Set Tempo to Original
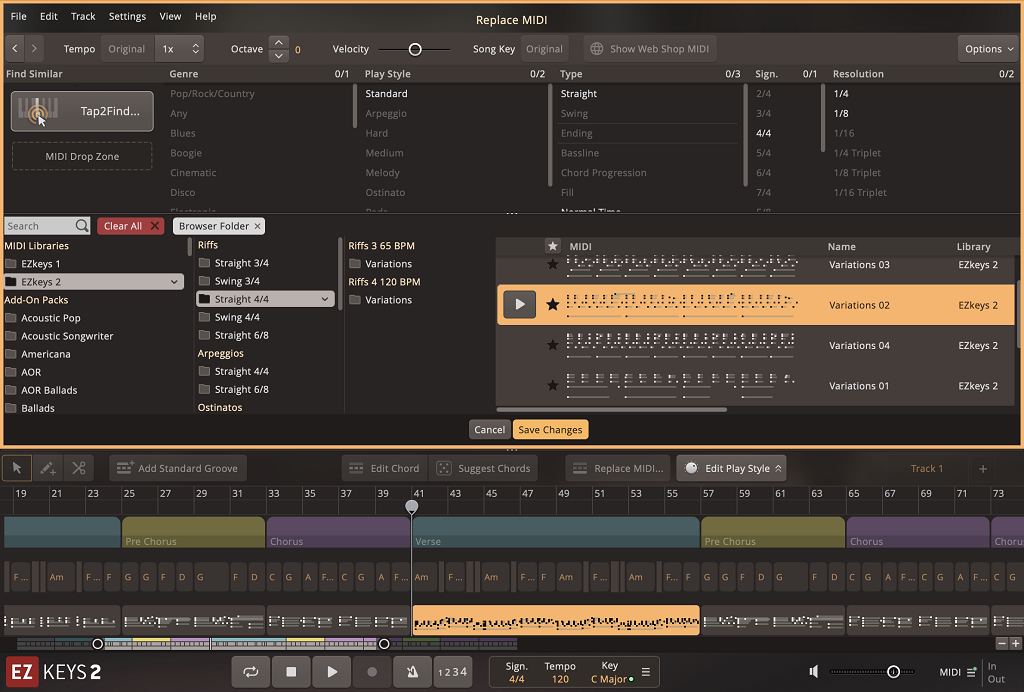This screenshot has width=1024, height=692. (x=127, y=49)
